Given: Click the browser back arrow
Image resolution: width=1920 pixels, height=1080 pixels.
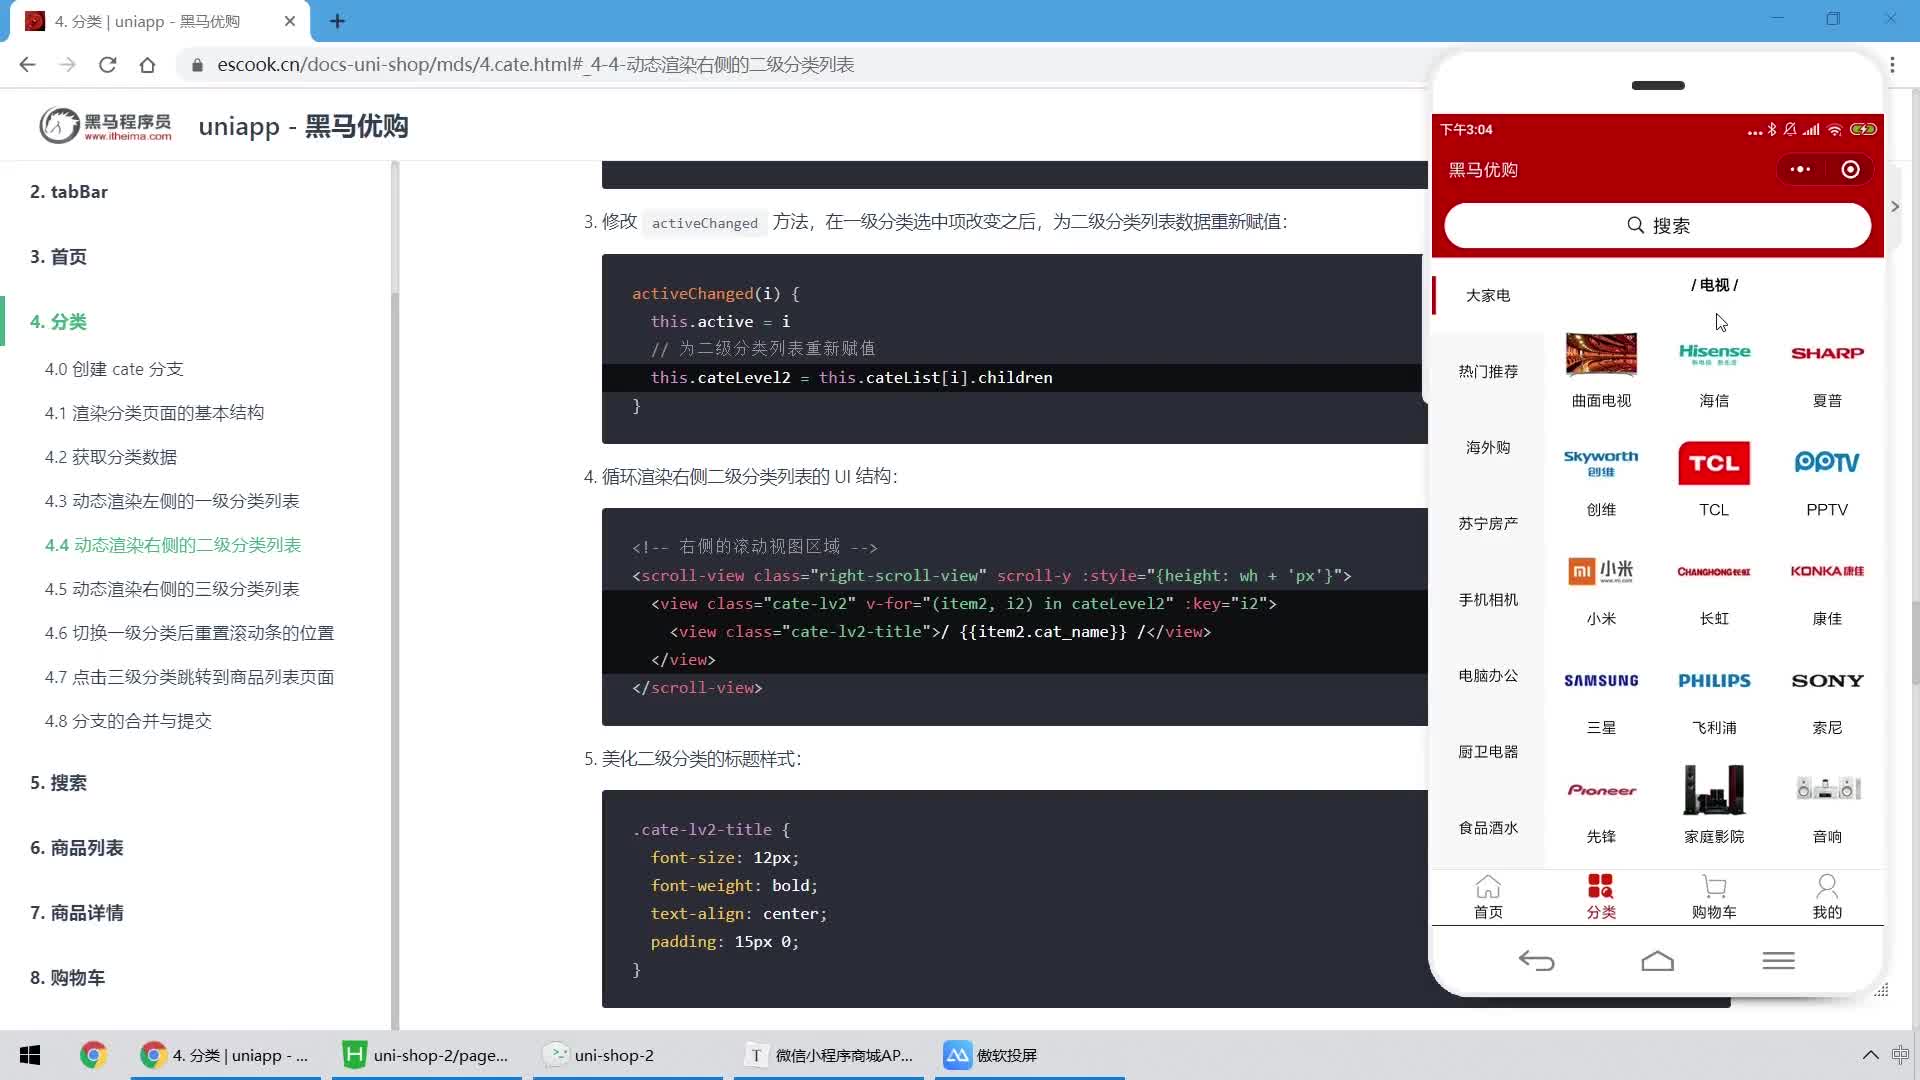Looking at the screenshot, I should [27, 65].
